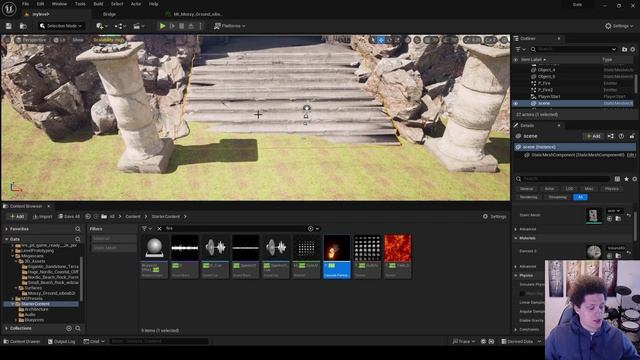This screenshot has height=360, width=640.
Task: Select the All filter in Details panel
Action: tap(580, 197)
